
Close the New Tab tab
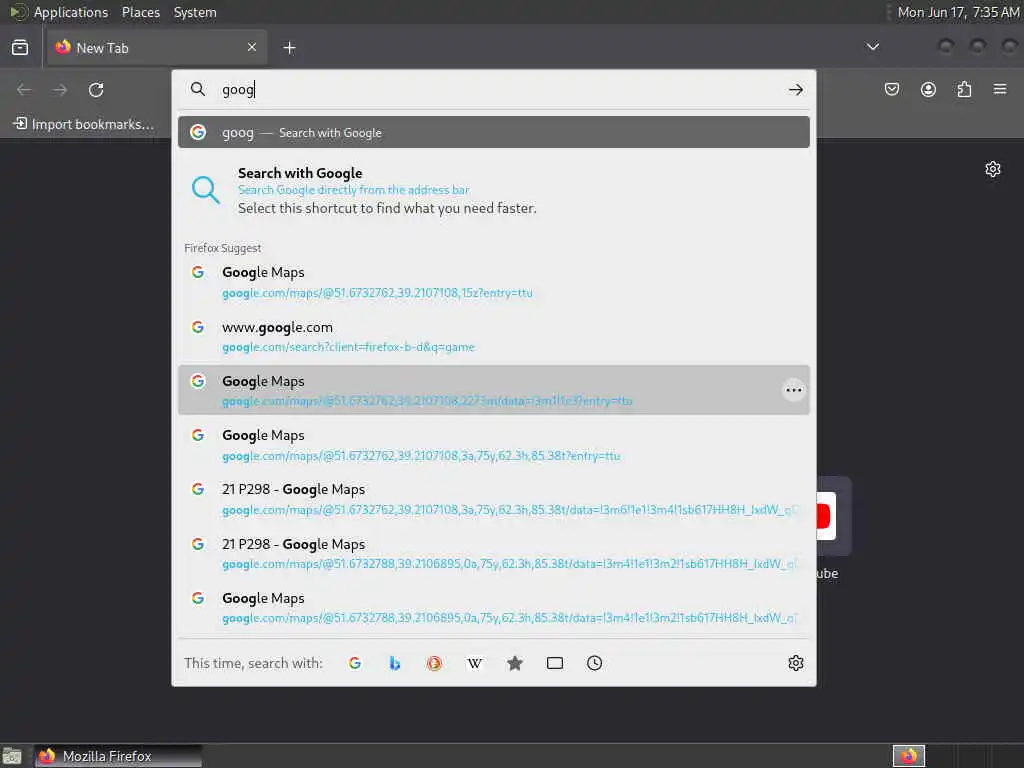(252, 47)
